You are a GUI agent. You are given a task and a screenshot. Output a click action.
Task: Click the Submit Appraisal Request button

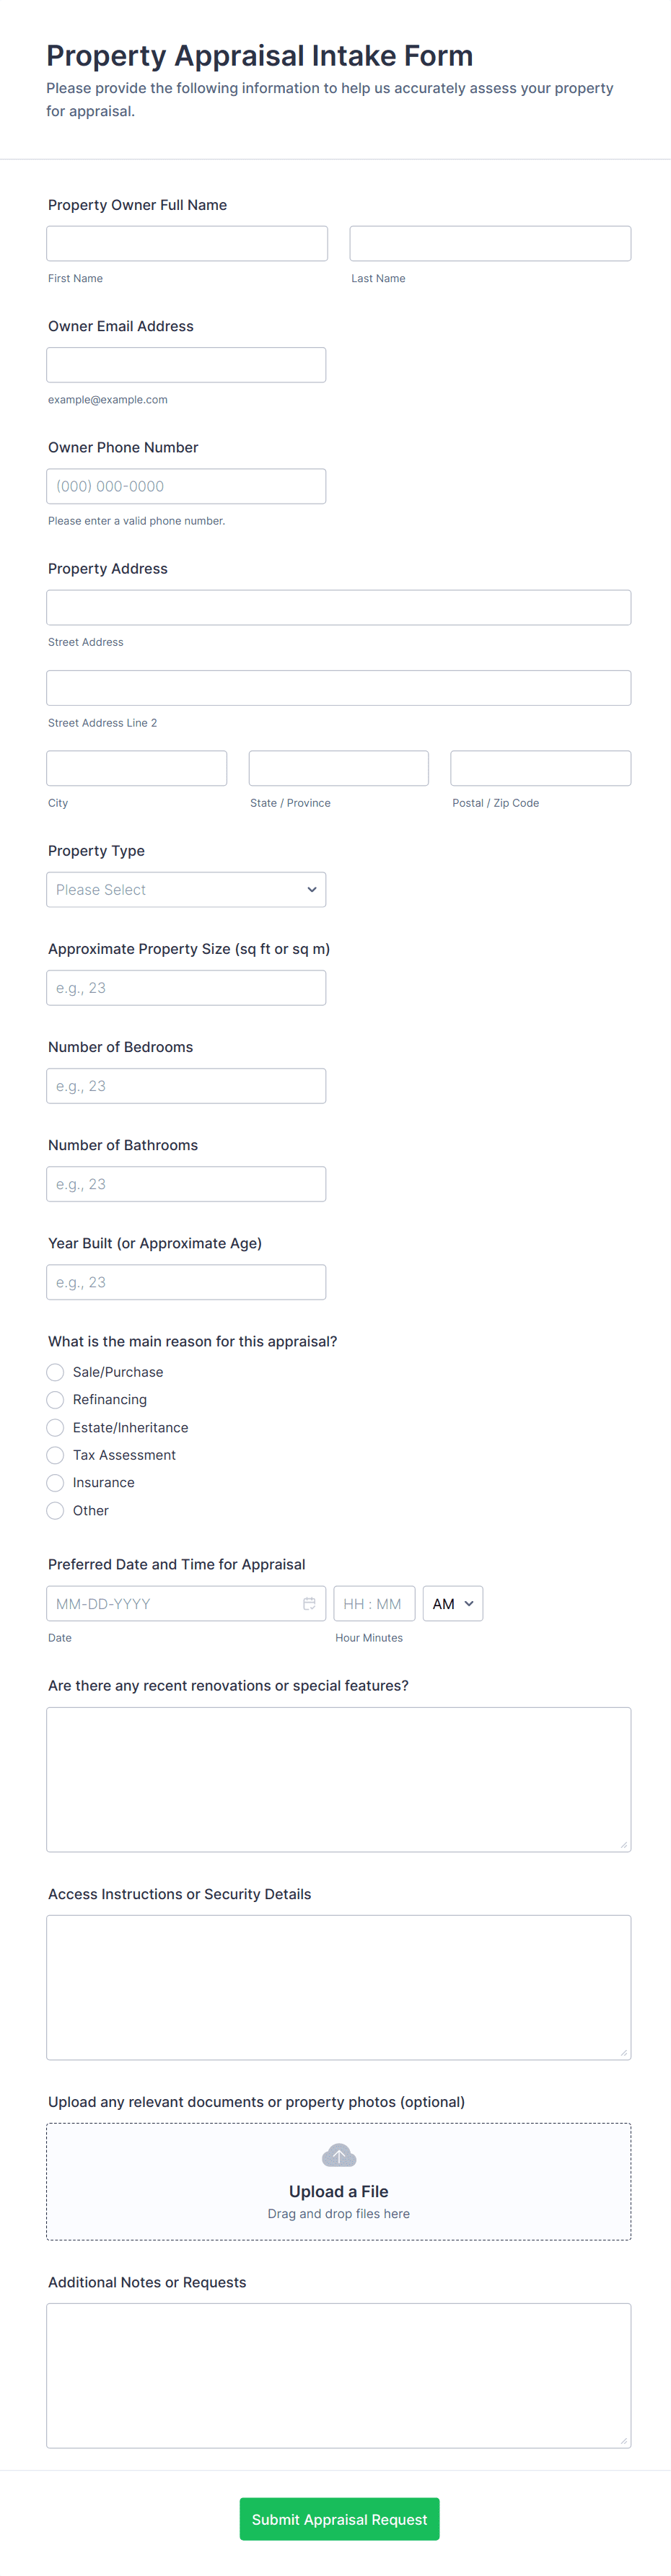point(339,2519)
